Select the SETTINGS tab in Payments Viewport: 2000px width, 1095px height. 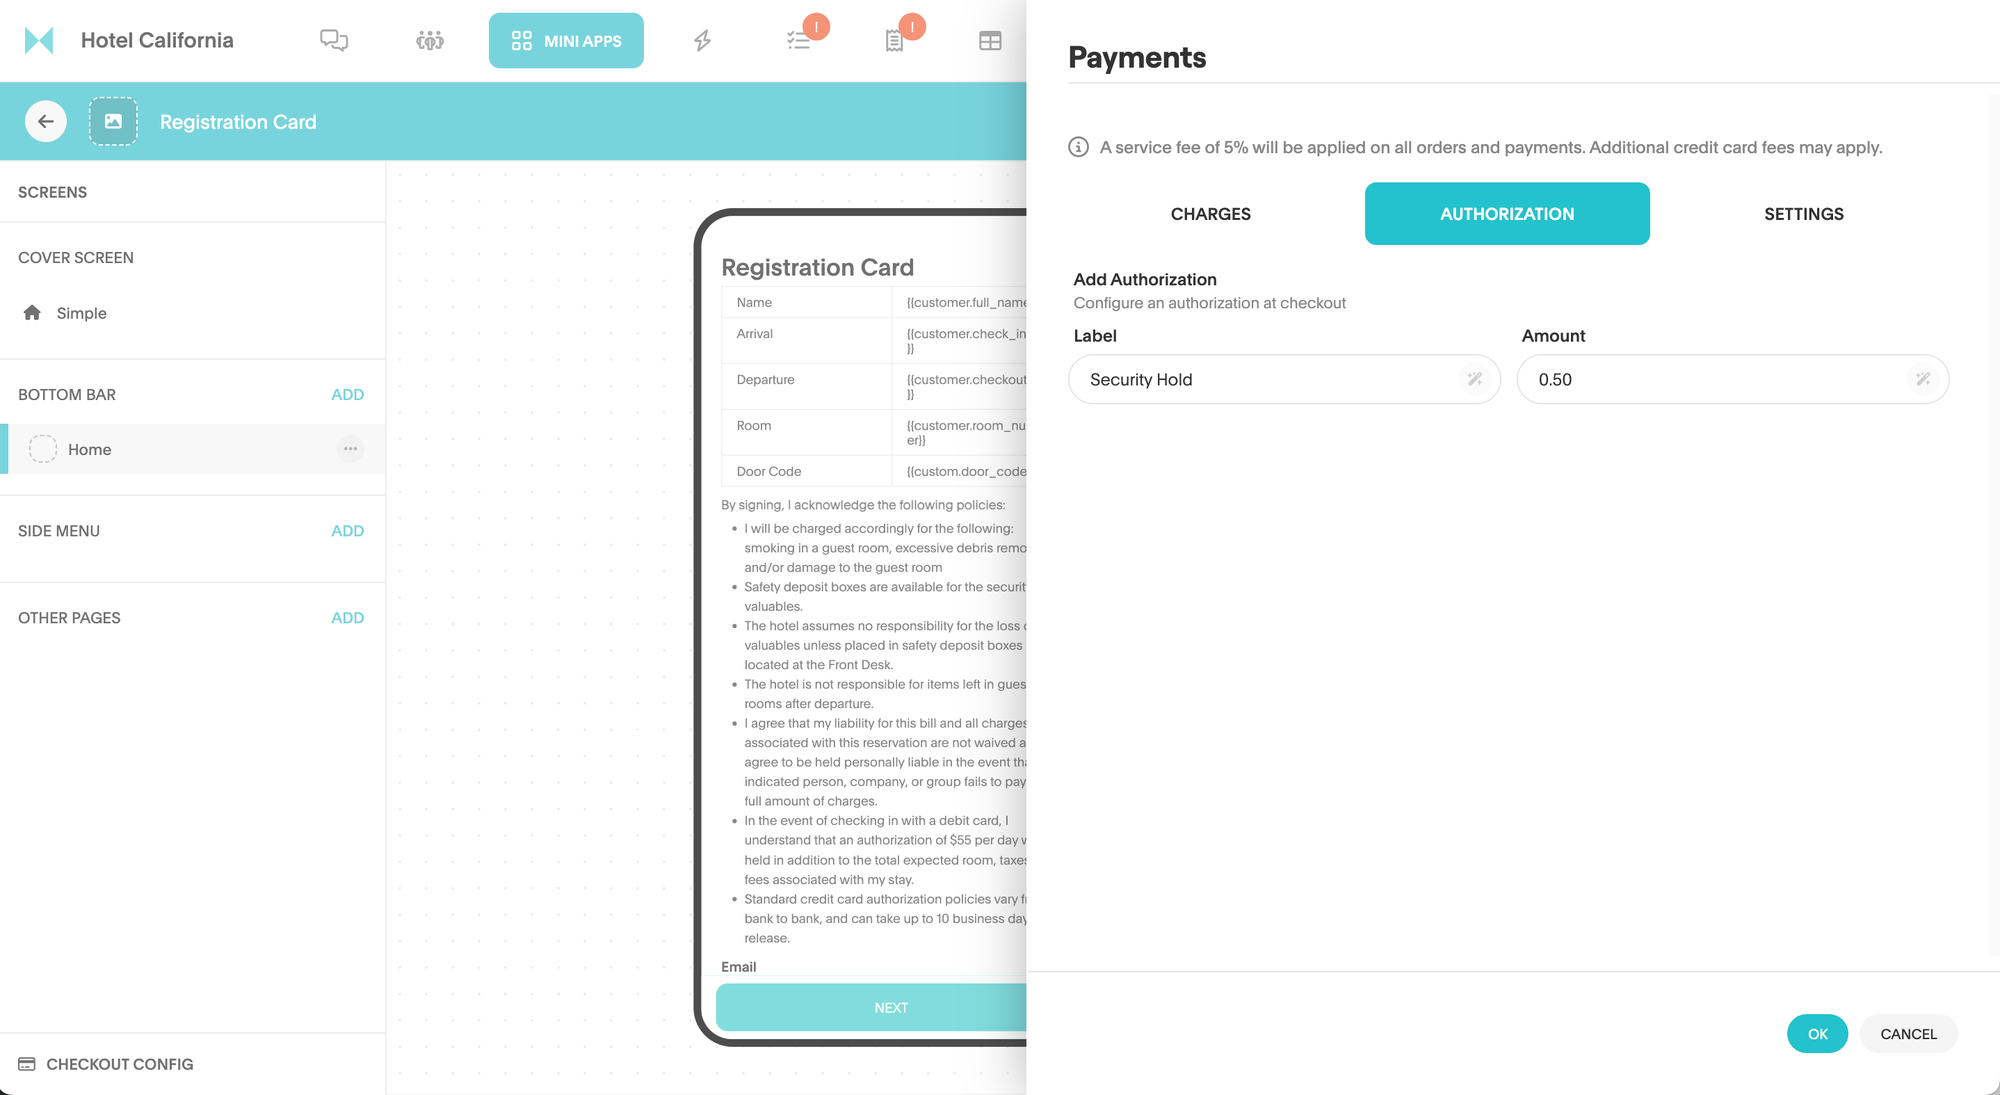coord(1805,213)
